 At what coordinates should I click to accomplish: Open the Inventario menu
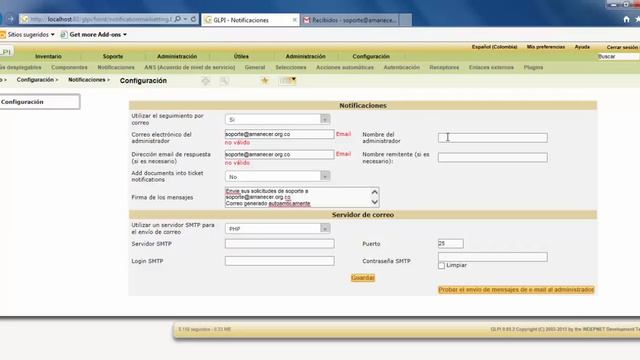click(x=48, y=56)
